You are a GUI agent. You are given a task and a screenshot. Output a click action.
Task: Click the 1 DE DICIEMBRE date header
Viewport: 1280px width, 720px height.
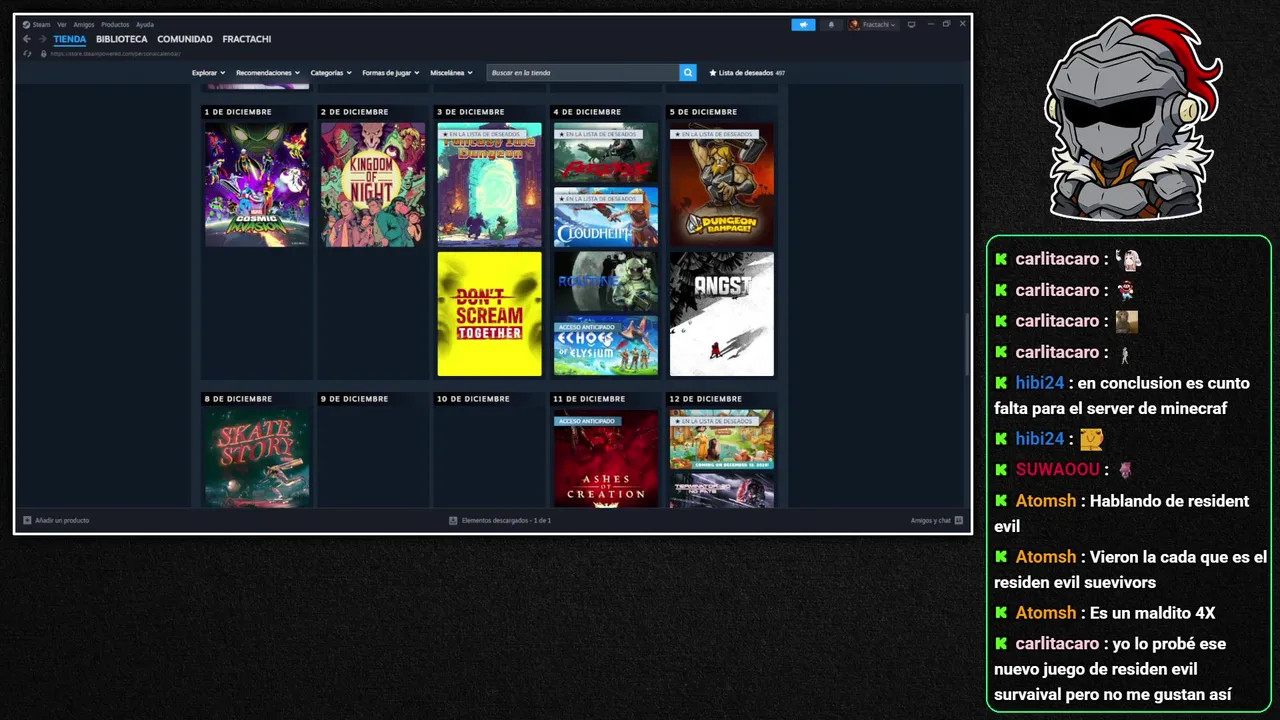[x=238, y=112]
